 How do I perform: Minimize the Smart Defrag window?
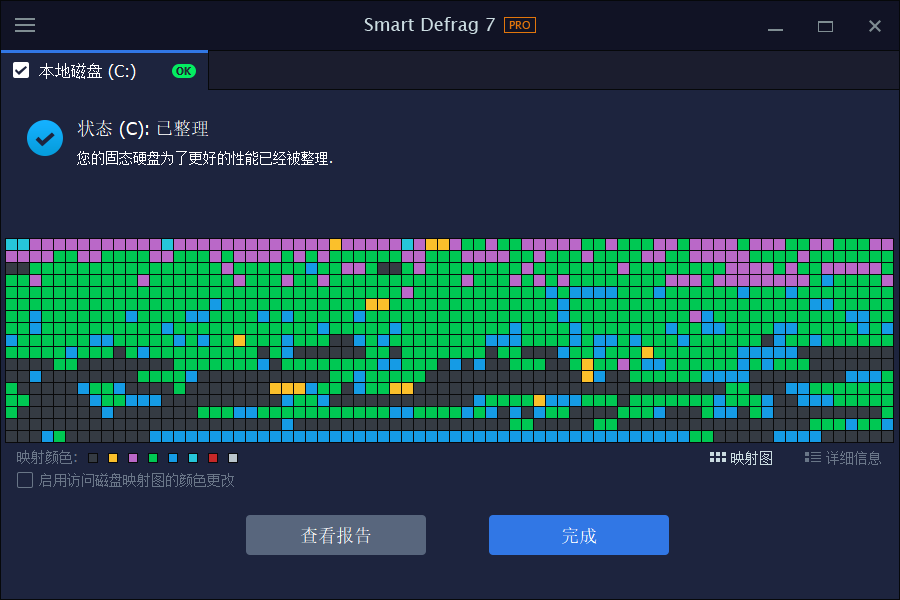774,26
